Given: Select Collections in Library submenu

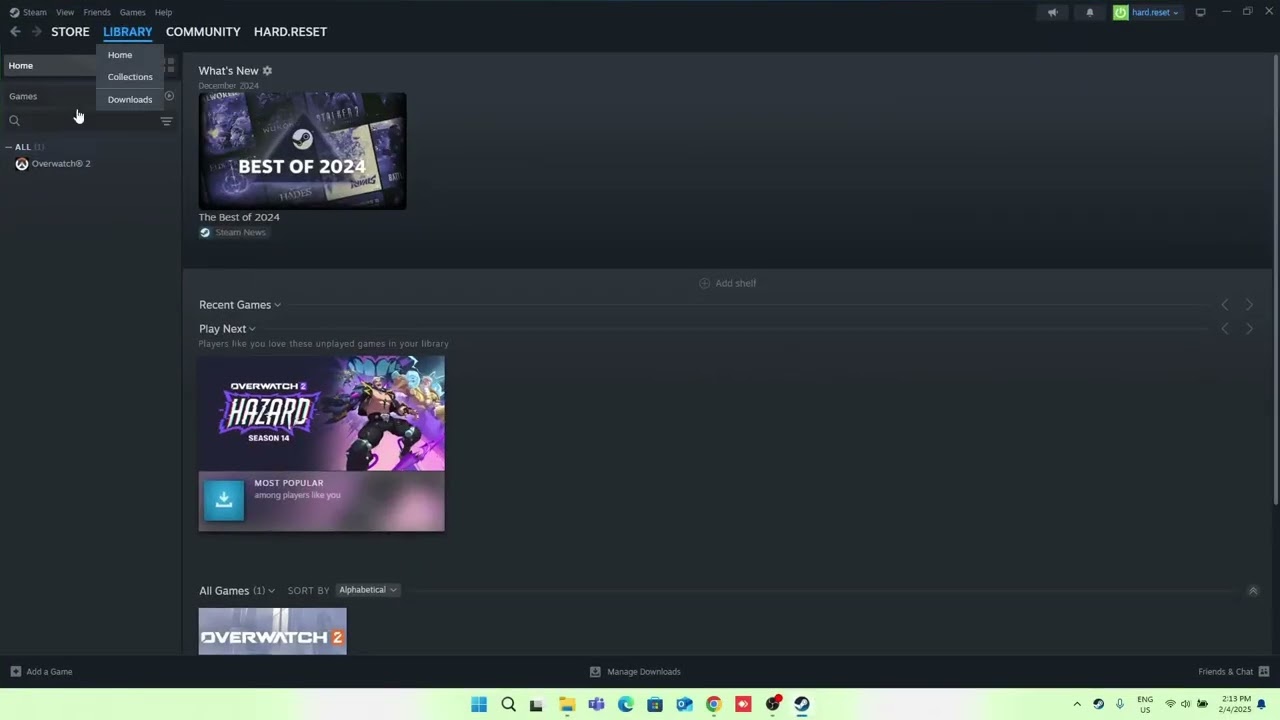Looking at the screenshot, I should click(130, 77).
